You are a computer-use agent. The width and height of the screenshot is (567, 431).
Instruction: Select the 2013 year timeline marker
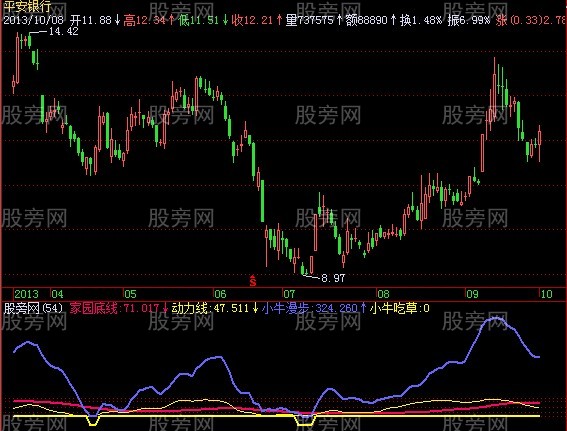pos(26,294)
